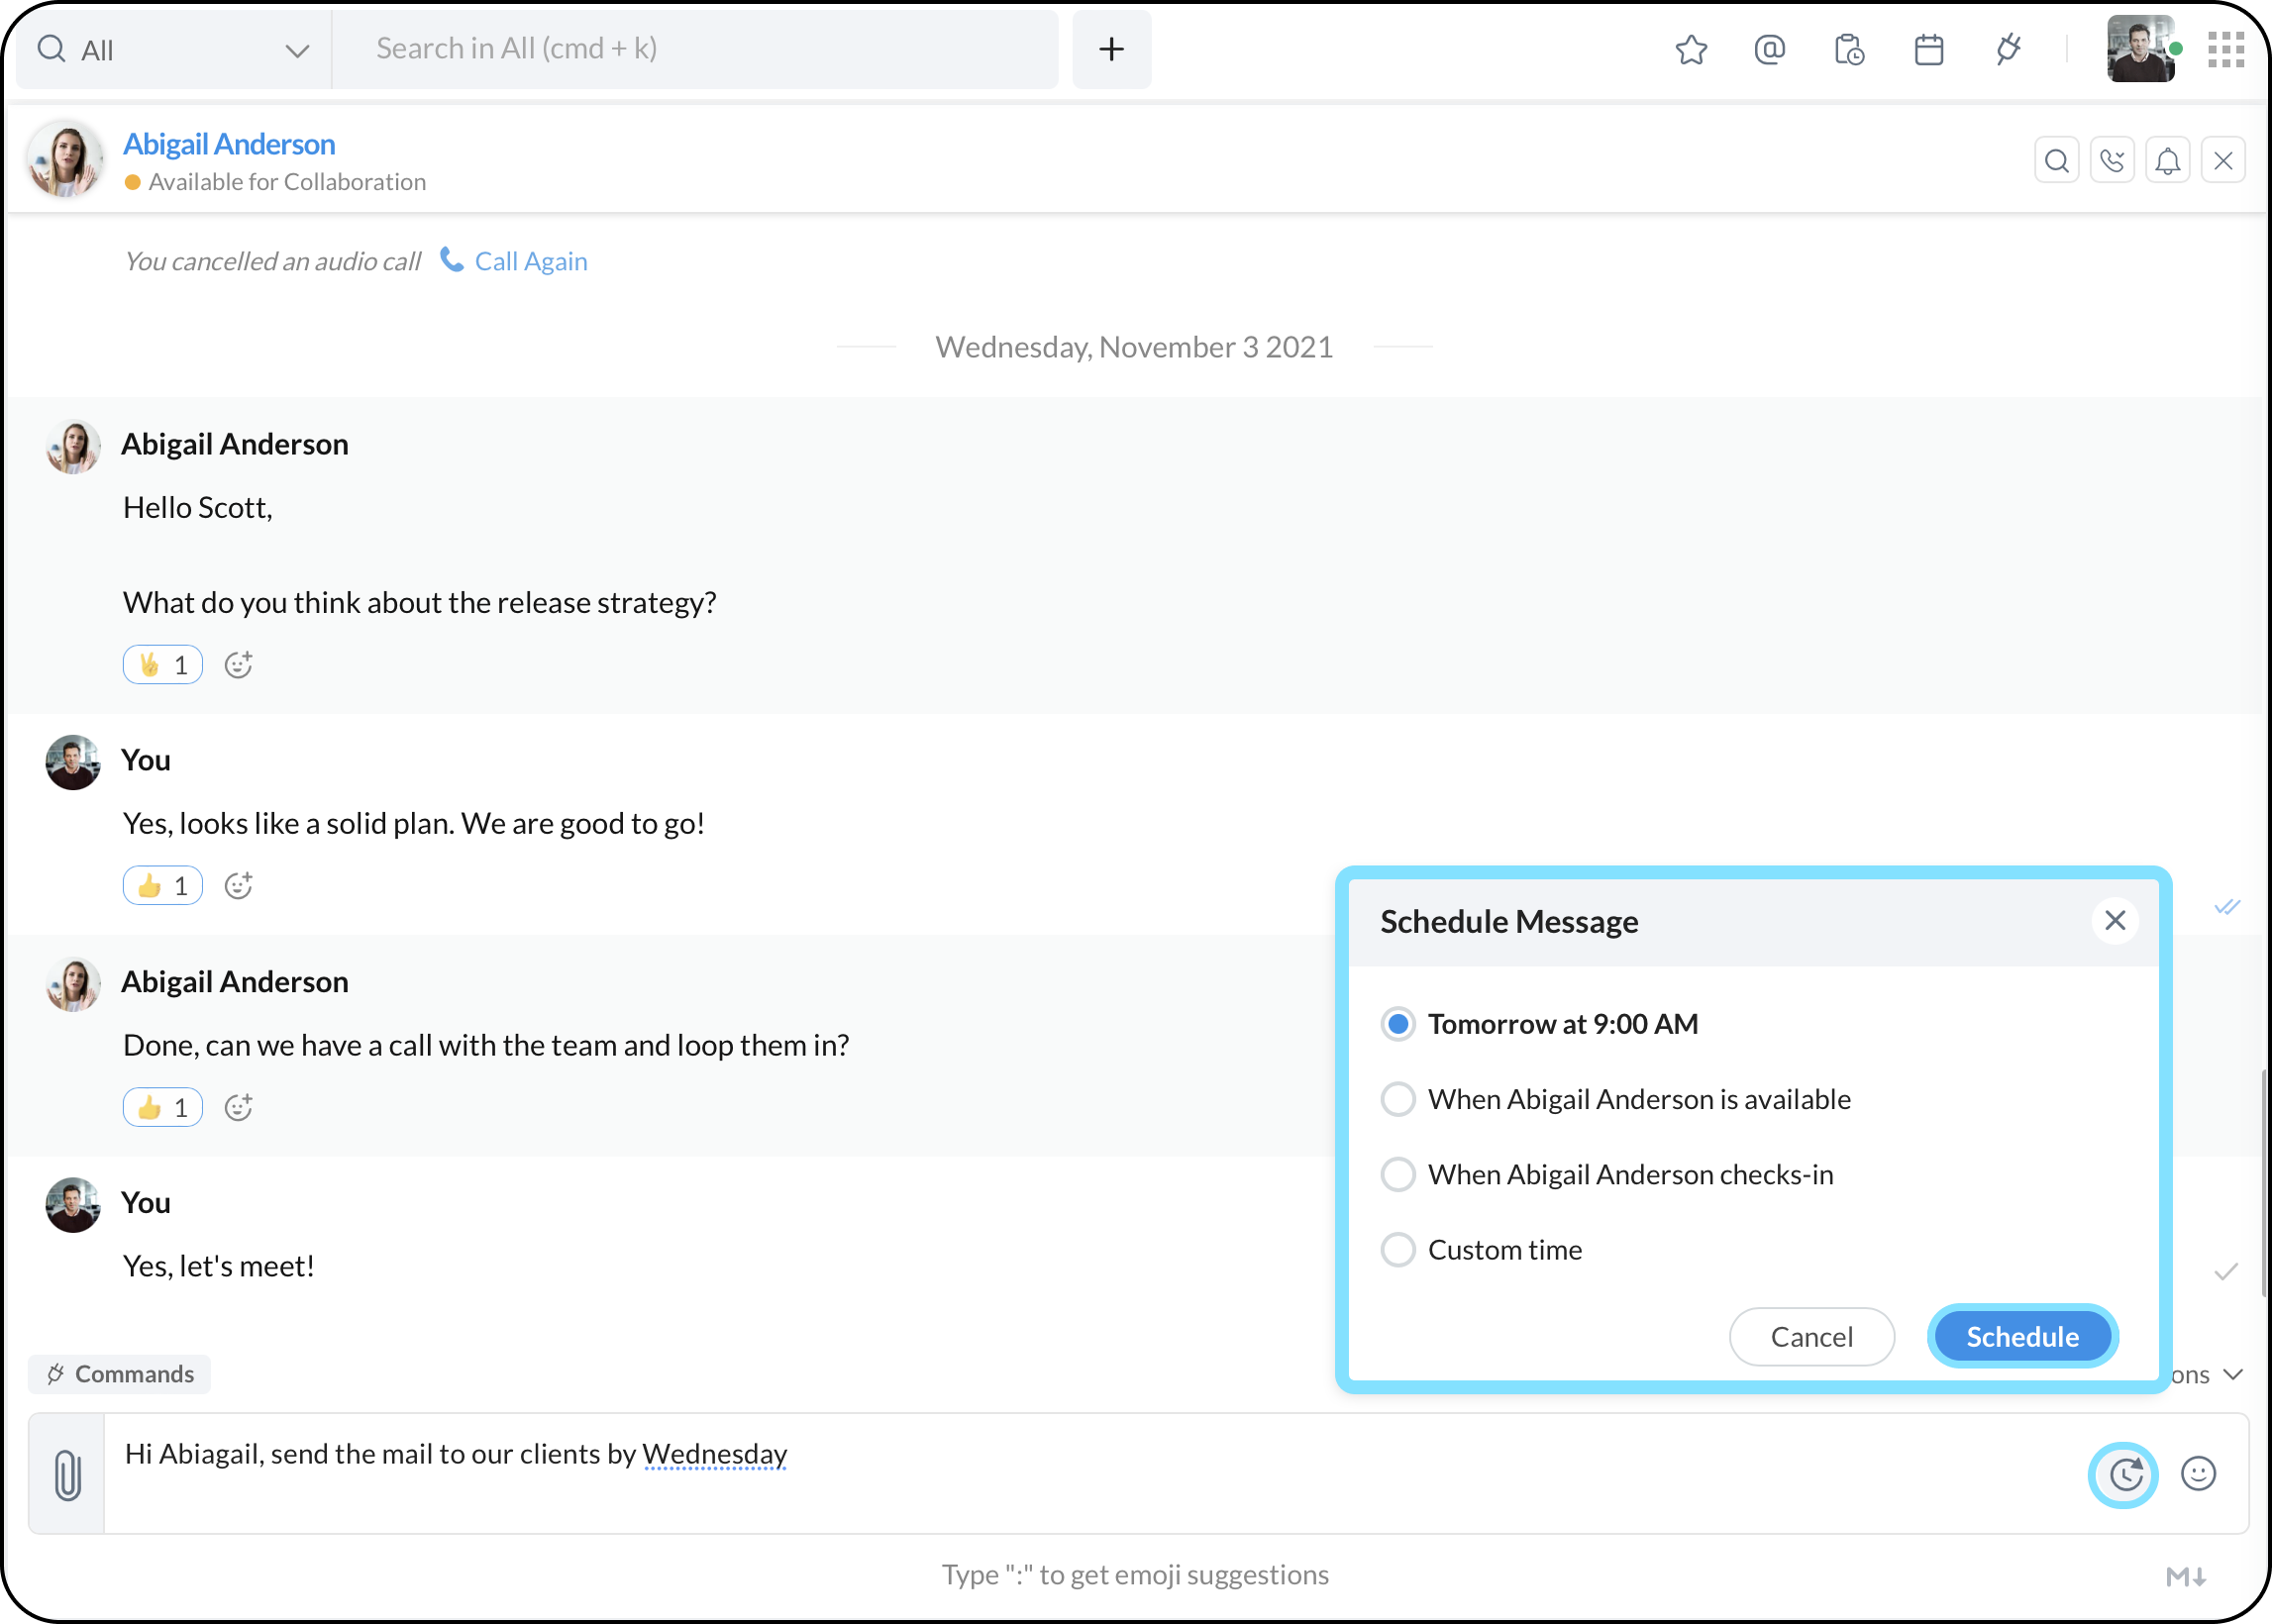Screen dimensions: 2272x1624
Task: Open the starred messages star icon
Action: pyautogui.click(x=1691, y=49)
